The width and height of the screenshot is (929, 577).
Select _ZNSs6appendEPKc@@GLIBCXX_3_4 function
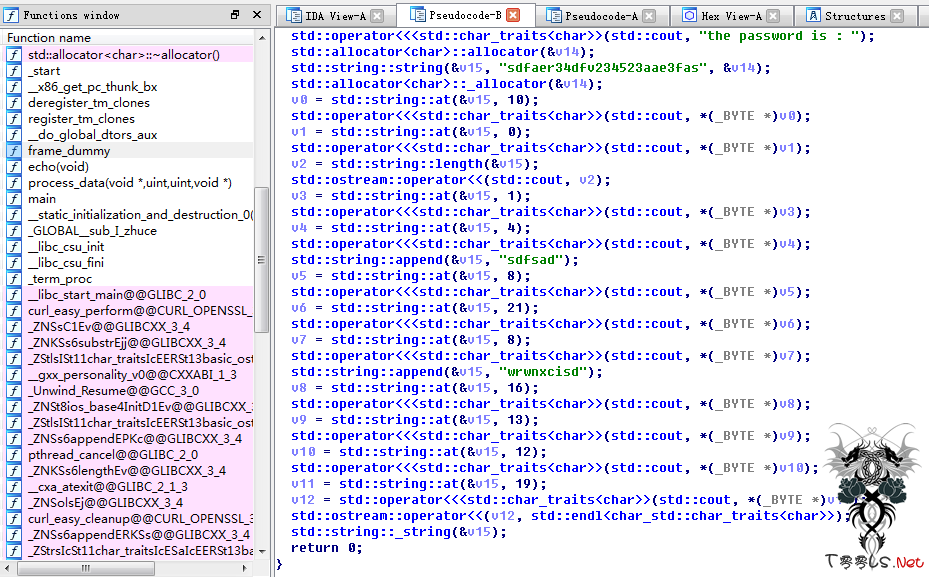pyautogui.click(x=129, y=438)
